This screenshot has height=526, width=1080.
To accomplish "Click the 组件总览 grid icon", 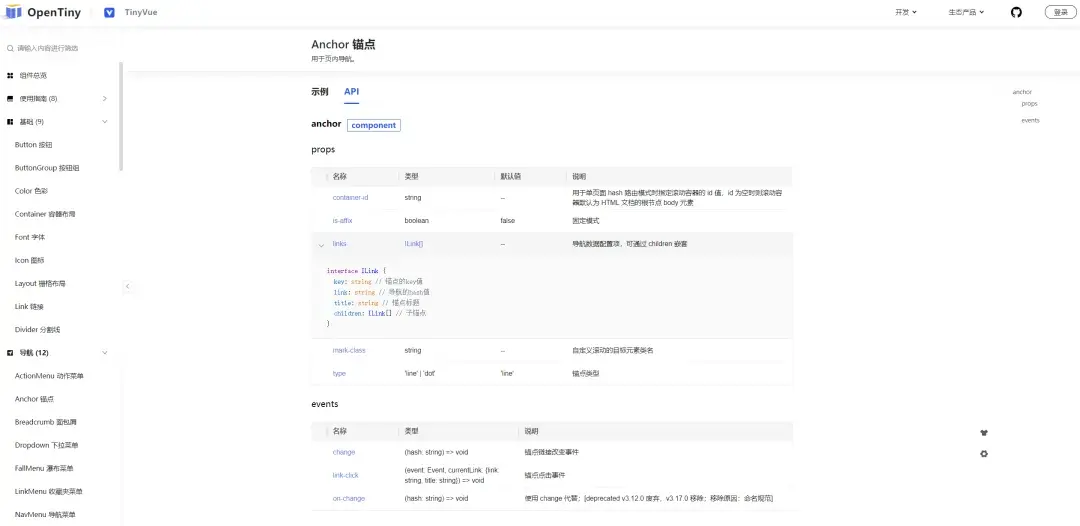I will click(10, 76).
